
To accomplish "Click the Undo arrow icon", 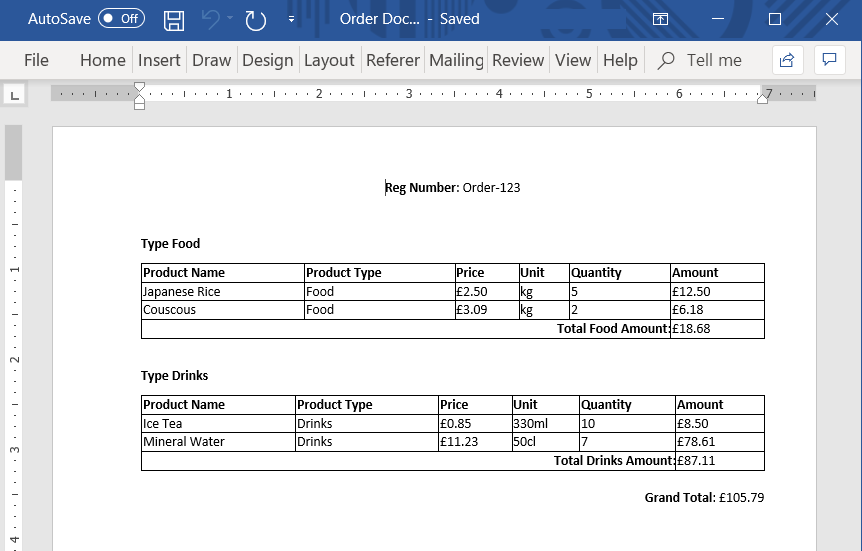I will coord(210,19).
